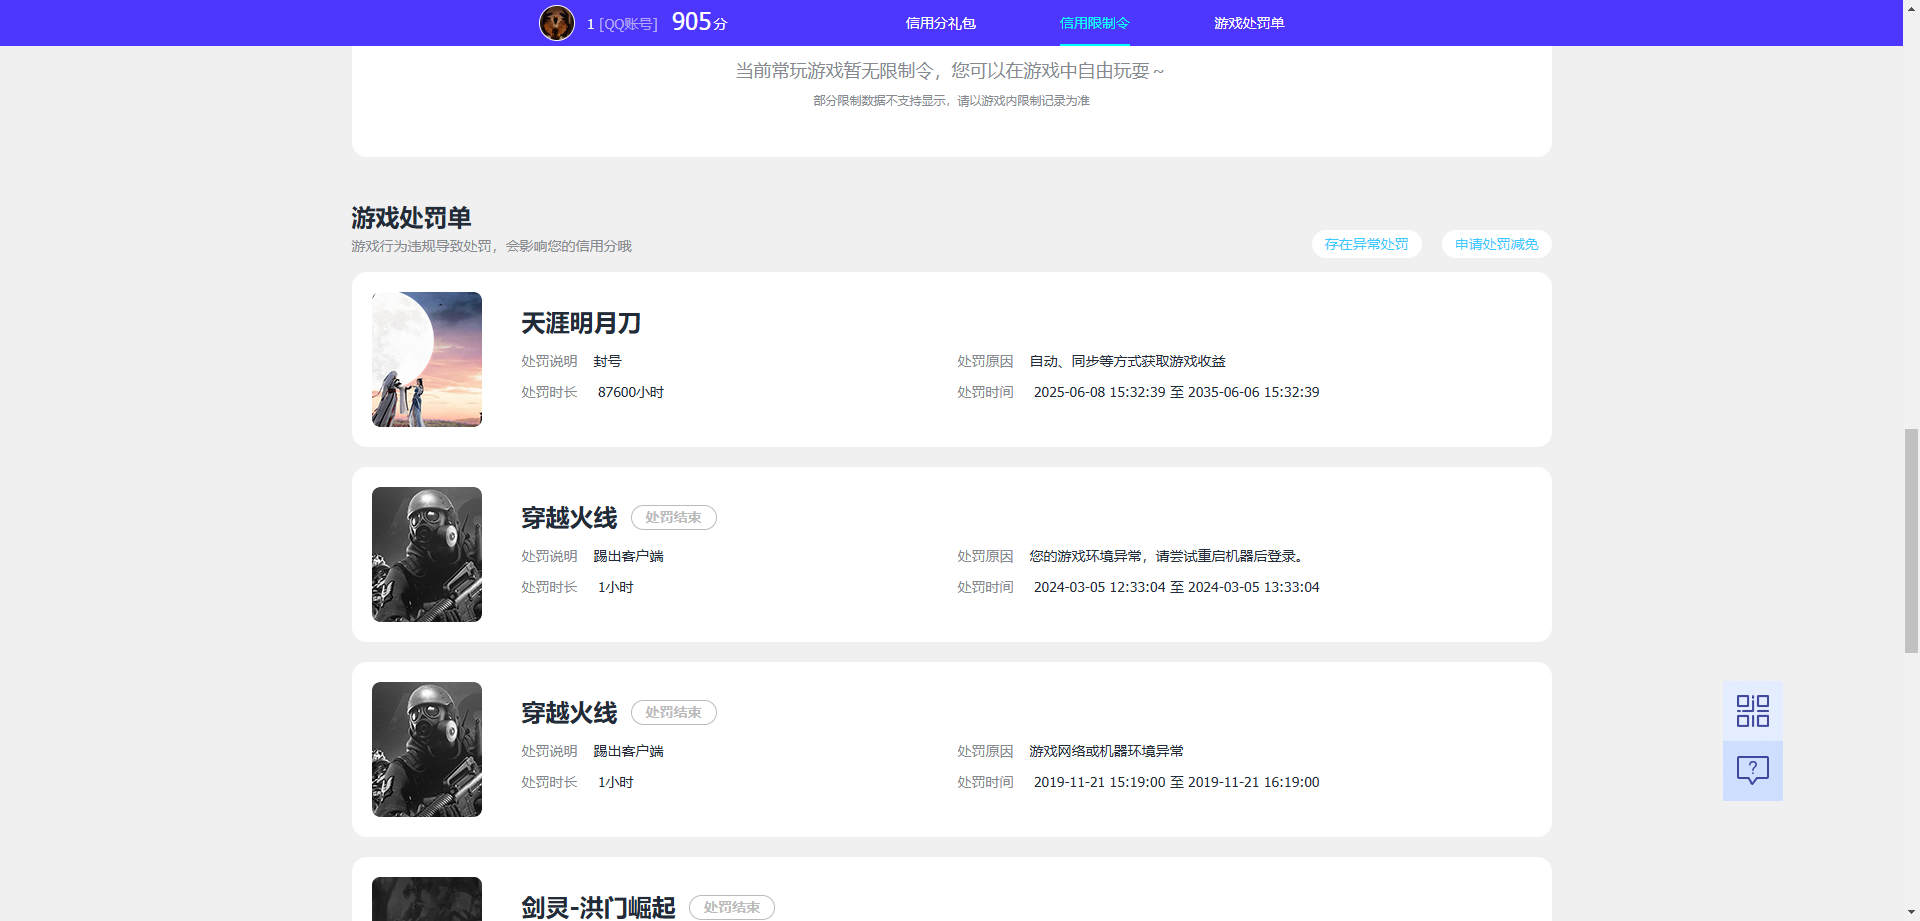1920x921 pixels.
Task: Click the 天涯明月刀 title link
Action: coord(580,323)
